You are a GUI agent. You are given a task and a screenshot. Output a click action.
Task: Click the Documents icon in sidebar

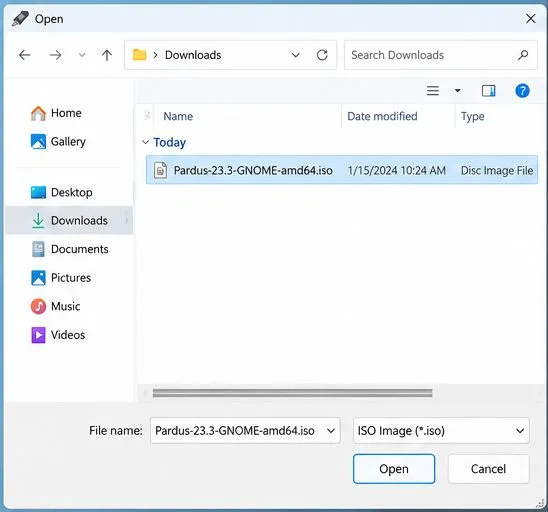(38, 249)
